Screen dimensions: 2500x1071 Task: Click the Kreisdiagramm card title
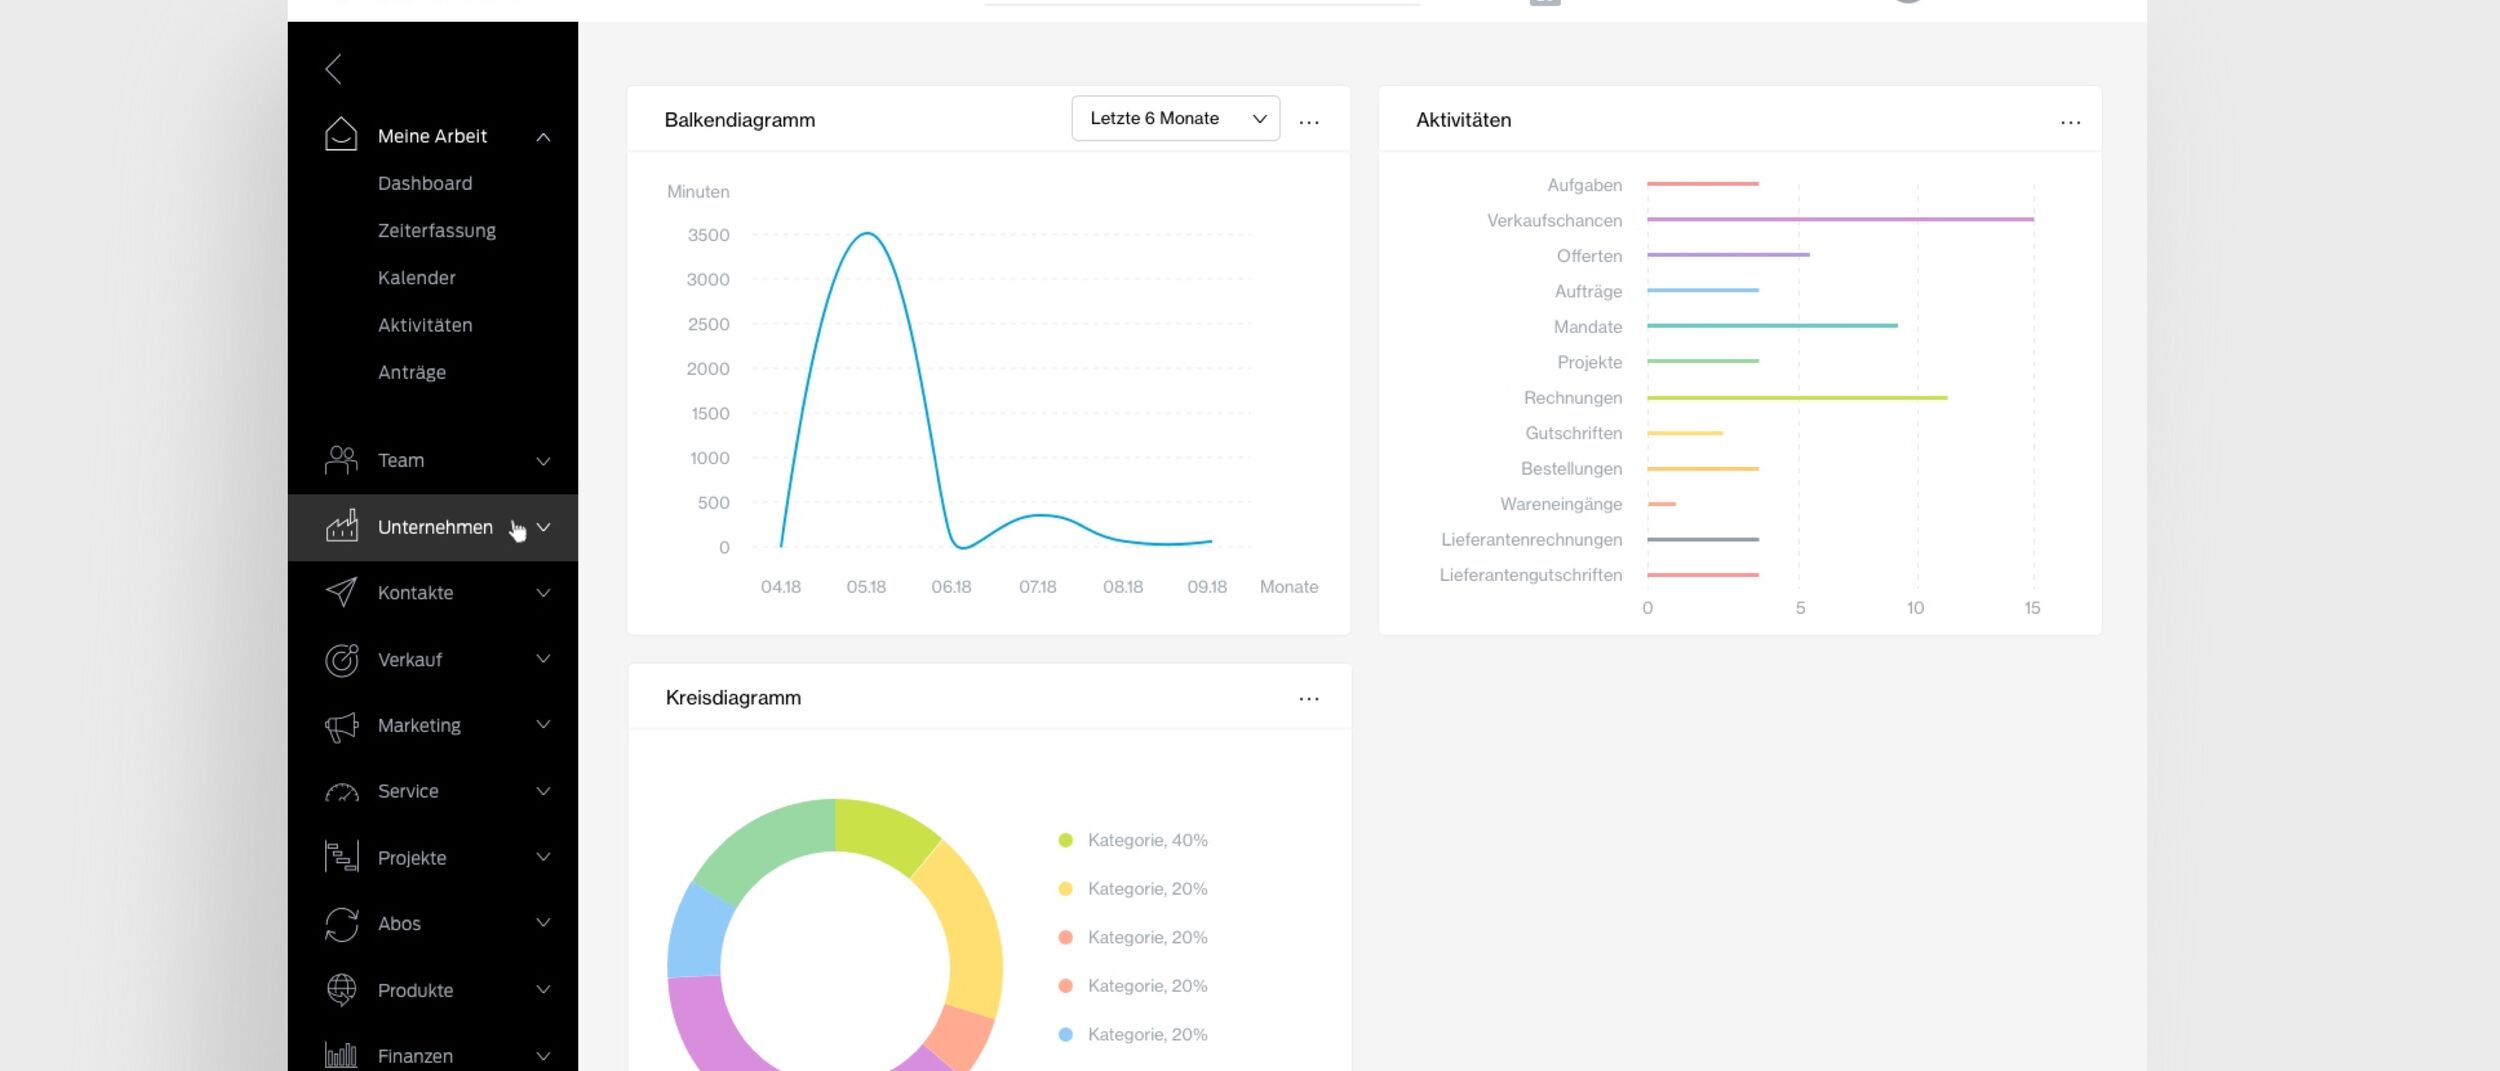(733, 698)
